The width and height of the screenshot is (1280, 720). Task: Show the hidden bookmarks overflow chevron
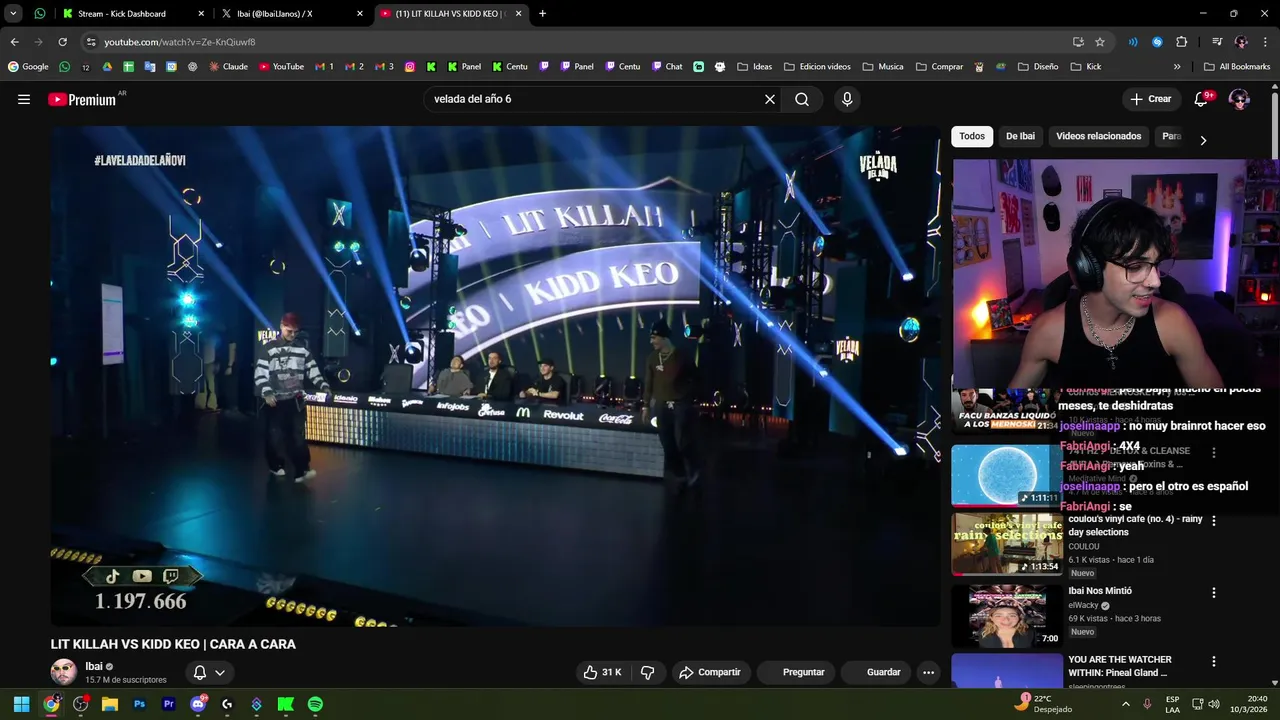tap(1177, 67)
